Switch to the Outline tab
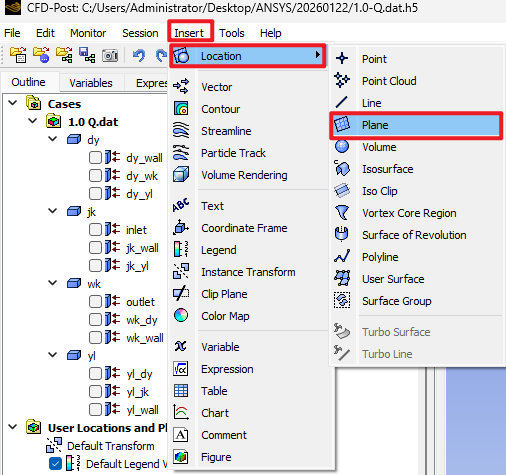Screen dimensions: 506x475 pos(28,82)
